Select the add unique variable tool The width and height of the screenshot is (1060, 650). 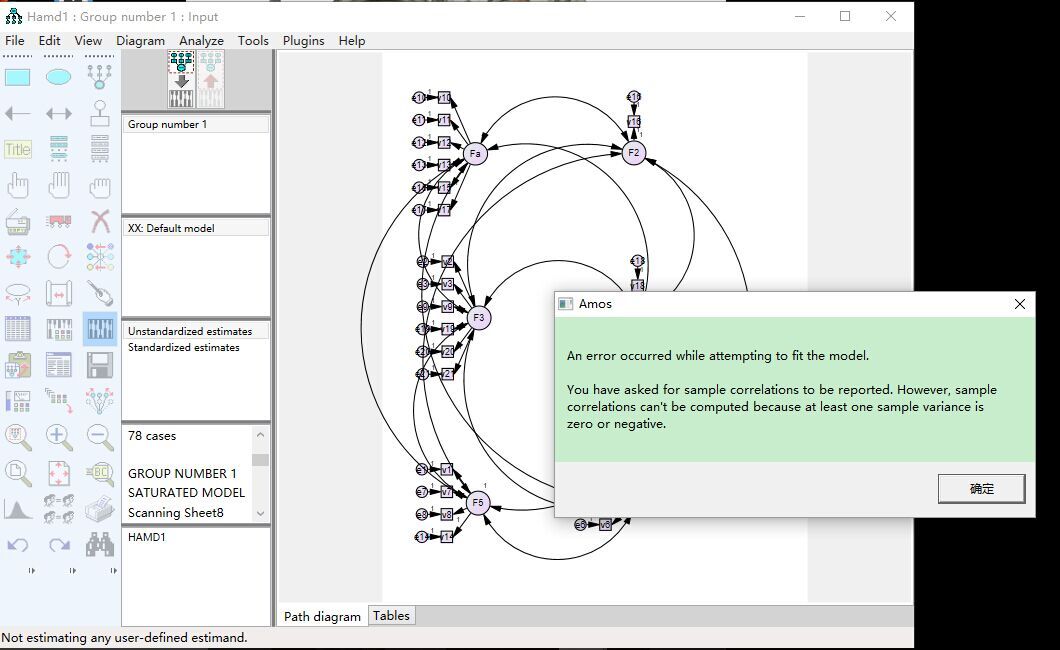pos(100,114)
